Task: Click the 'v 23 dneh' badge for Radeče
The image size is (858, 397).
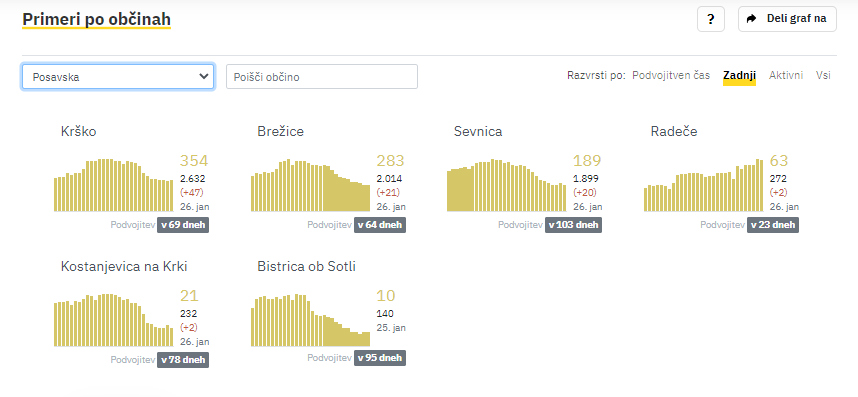Action: tap(773, 225)
